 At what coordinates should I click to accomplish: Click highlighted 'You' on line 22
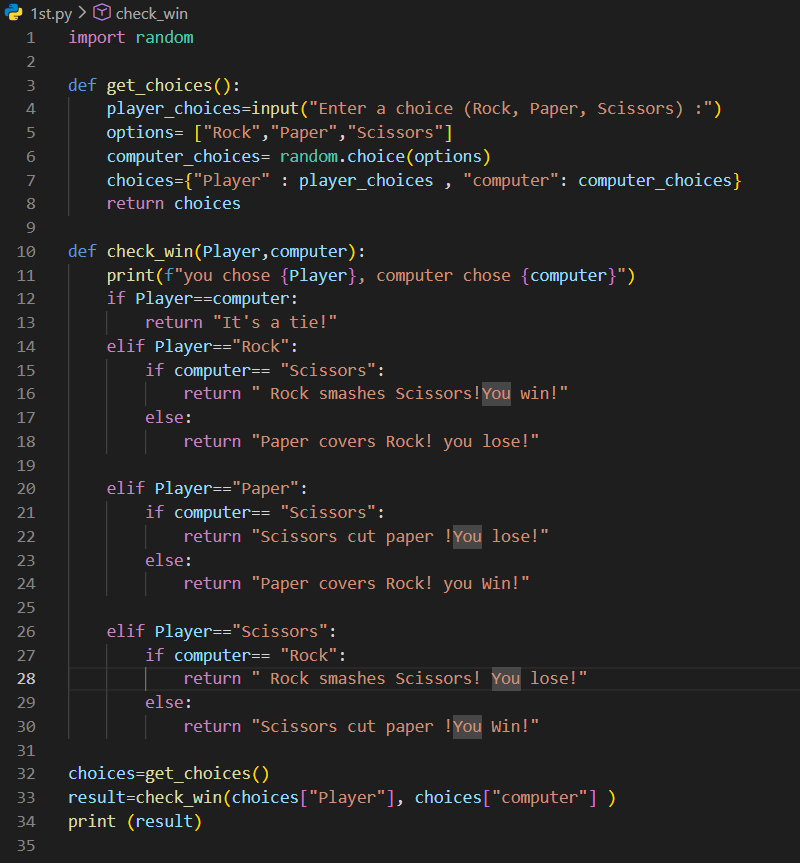(468, 537)
